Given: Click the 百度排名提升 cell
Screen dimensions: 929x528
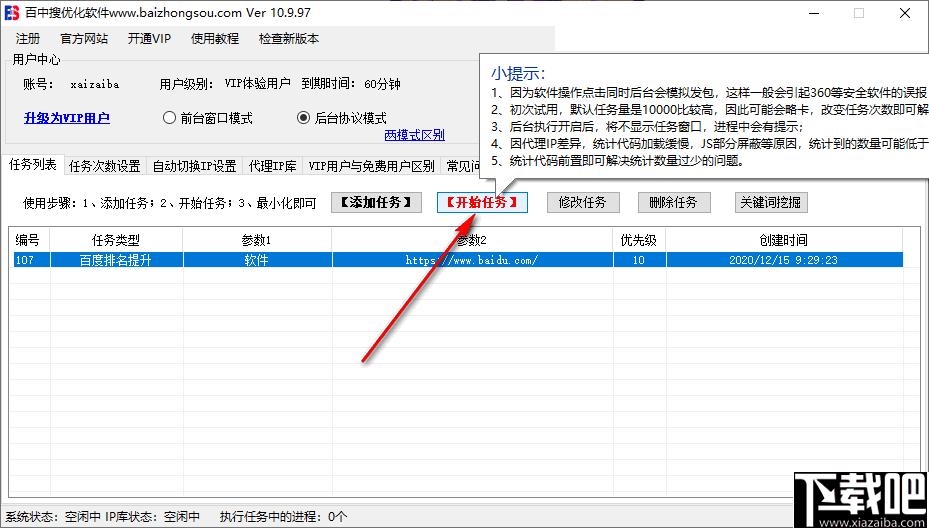Looking at the screenshot, I should tap(116, 260).
